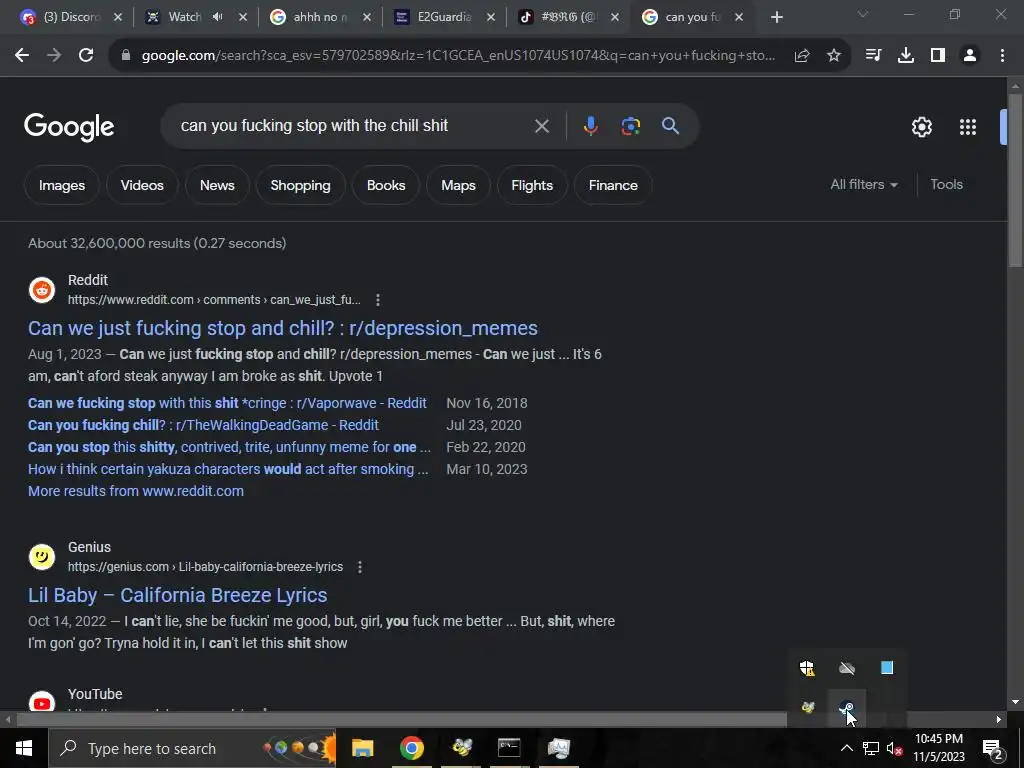Open the tab search dropdown arrow
Viewport: 1024px width, 768px height.
(863, 14)
